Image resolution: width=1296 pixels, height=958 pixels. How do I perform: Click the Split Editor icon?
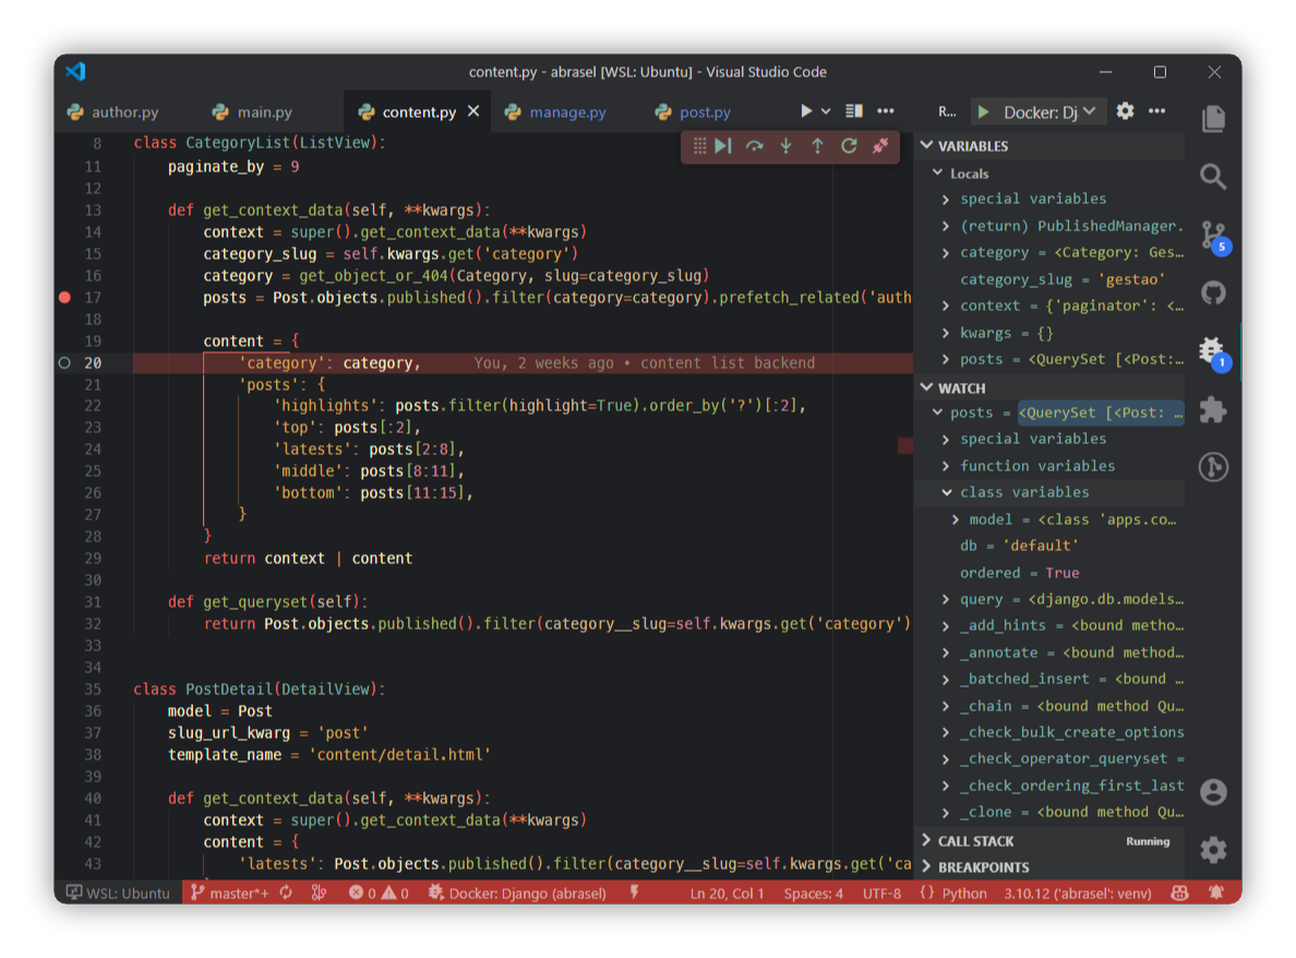(x=854, y=111)
